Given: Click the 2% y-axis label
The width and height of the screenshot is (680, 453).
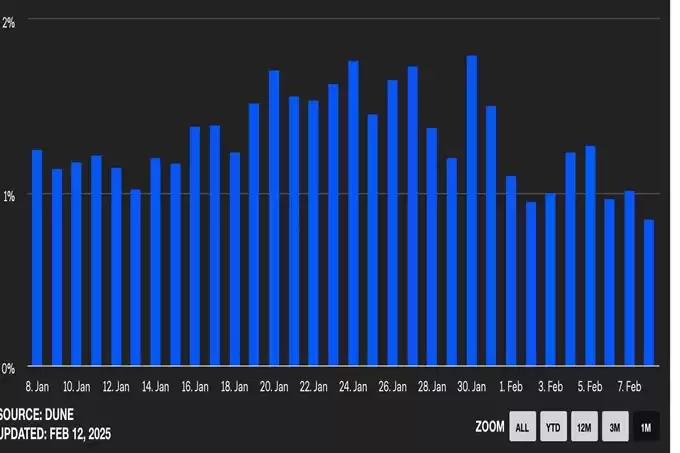Looking at the screenshot, I should click(8, 23).
